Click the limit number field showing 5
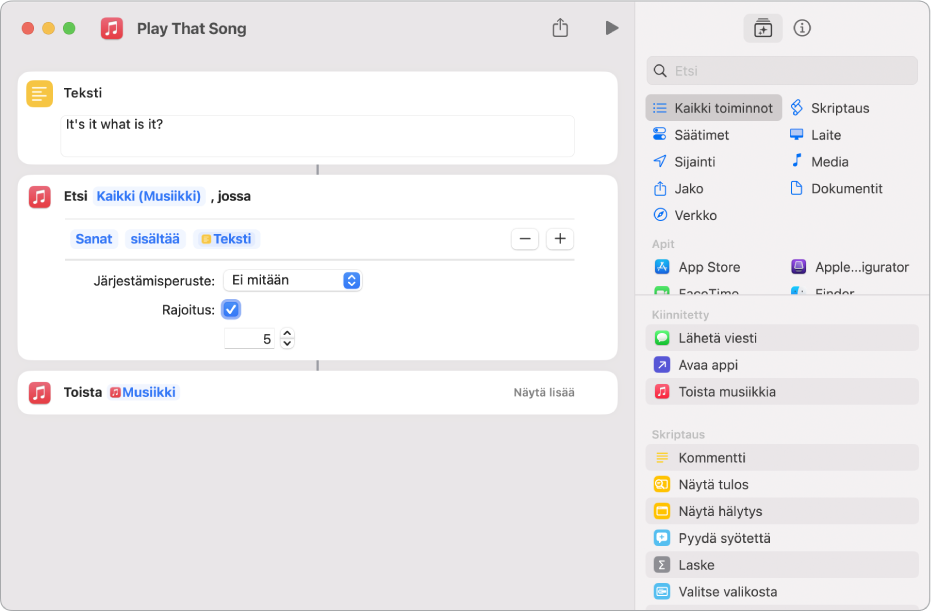 pos(249,339)
